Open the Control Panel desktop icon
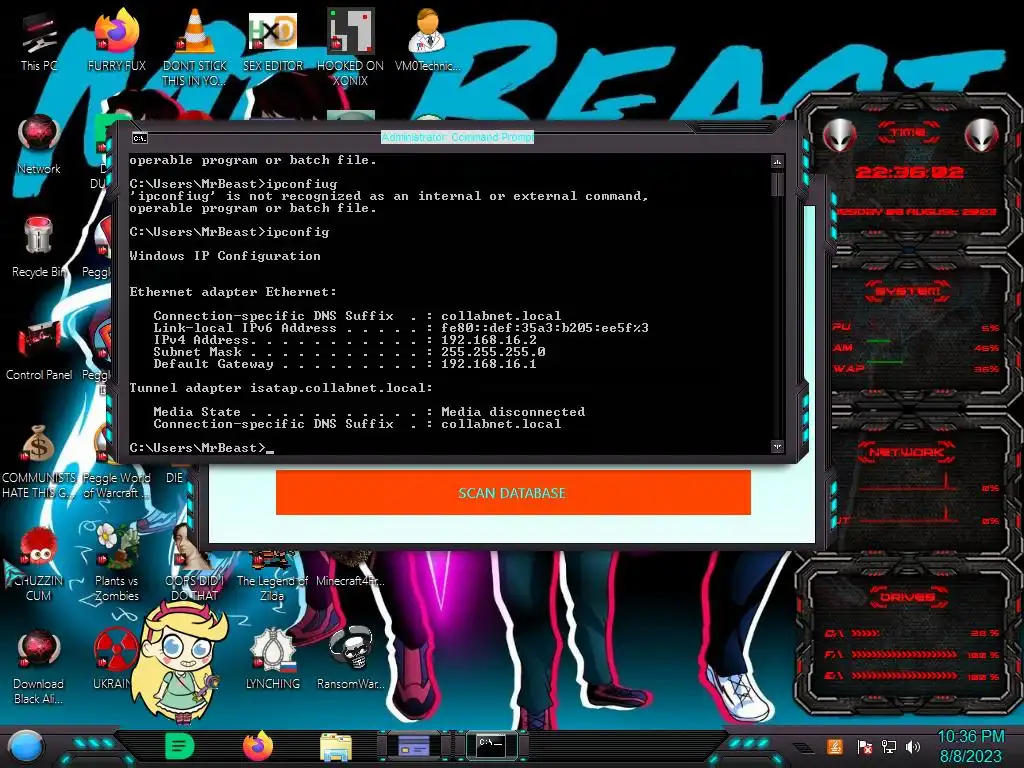Viewport: 1024px width, 768px height. pyautogui.click(x=39, y=350)
